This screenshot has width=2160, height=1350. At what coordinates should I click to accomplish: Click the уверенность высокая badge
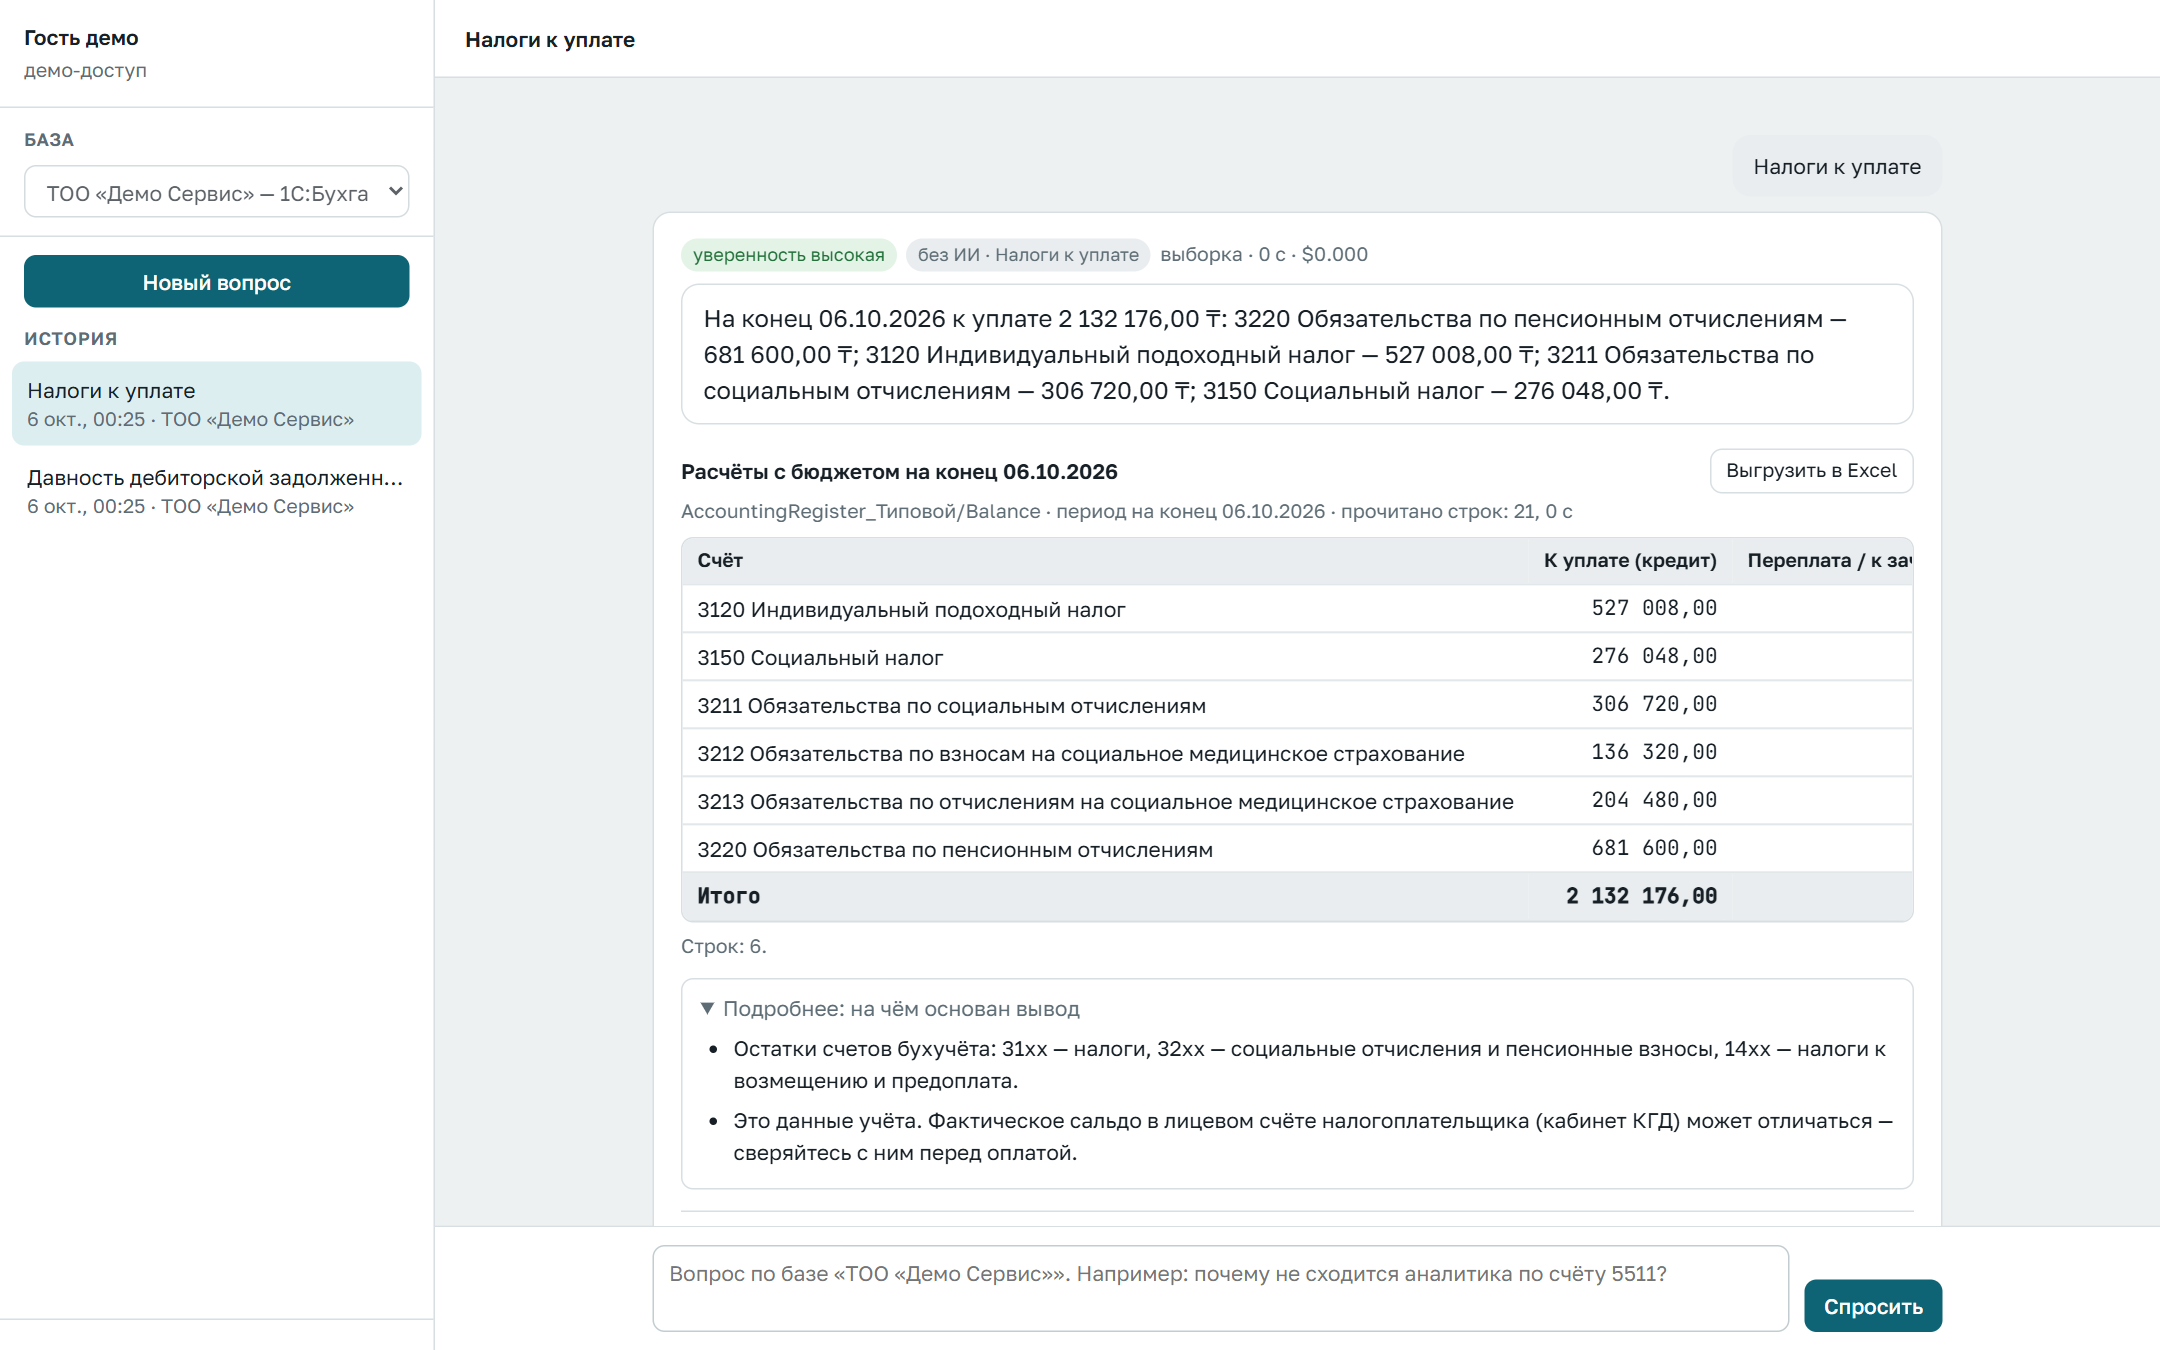(788, 255)
